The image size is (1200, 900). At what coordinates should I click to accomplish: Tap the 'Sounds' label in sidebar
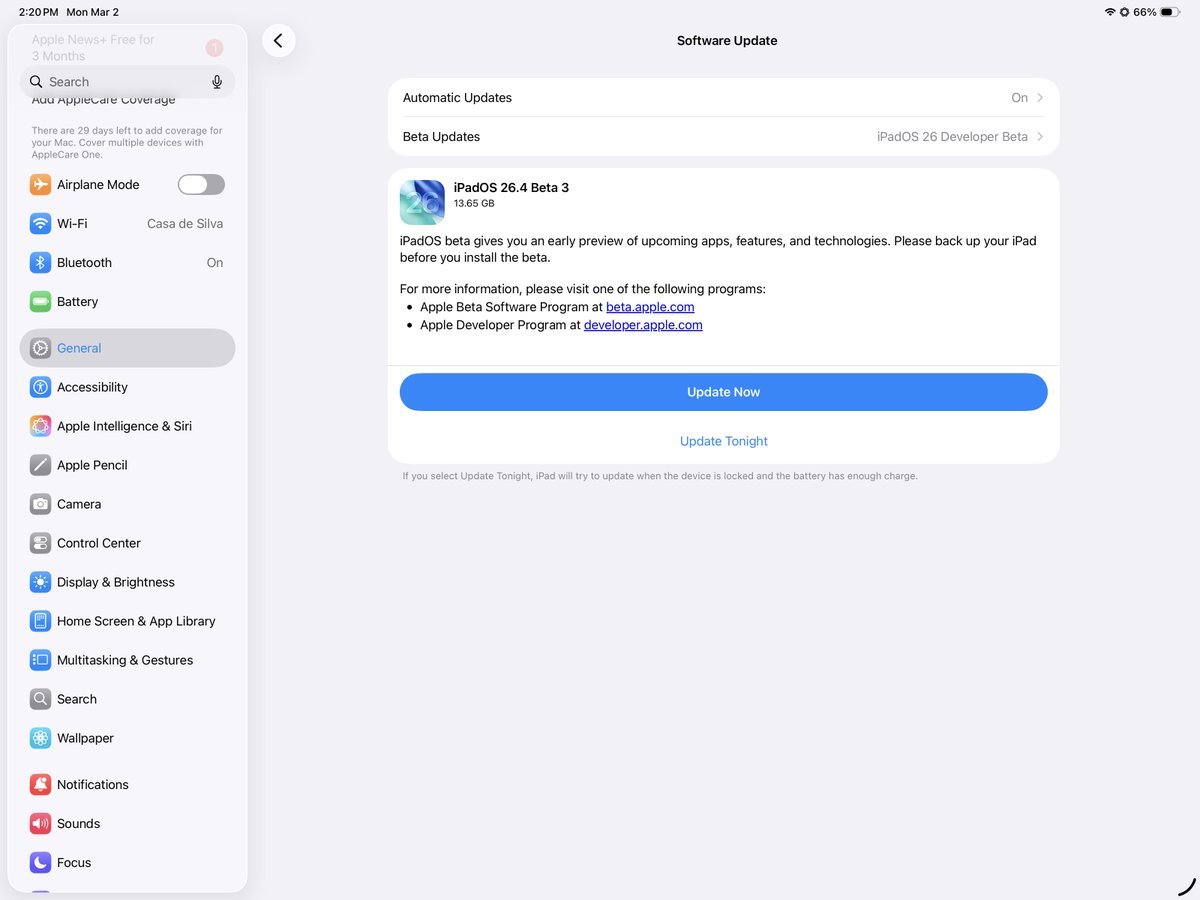tap(78, 824)
